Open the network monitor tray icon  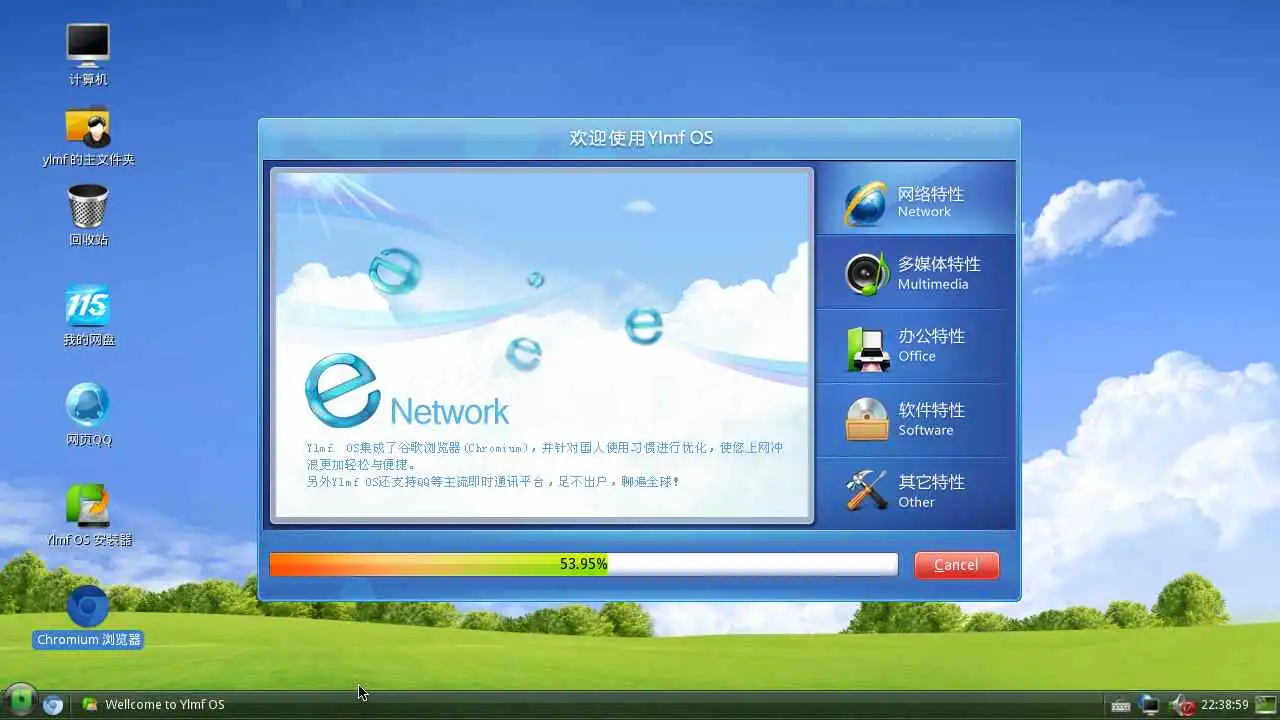click(x=1150, y=705)
